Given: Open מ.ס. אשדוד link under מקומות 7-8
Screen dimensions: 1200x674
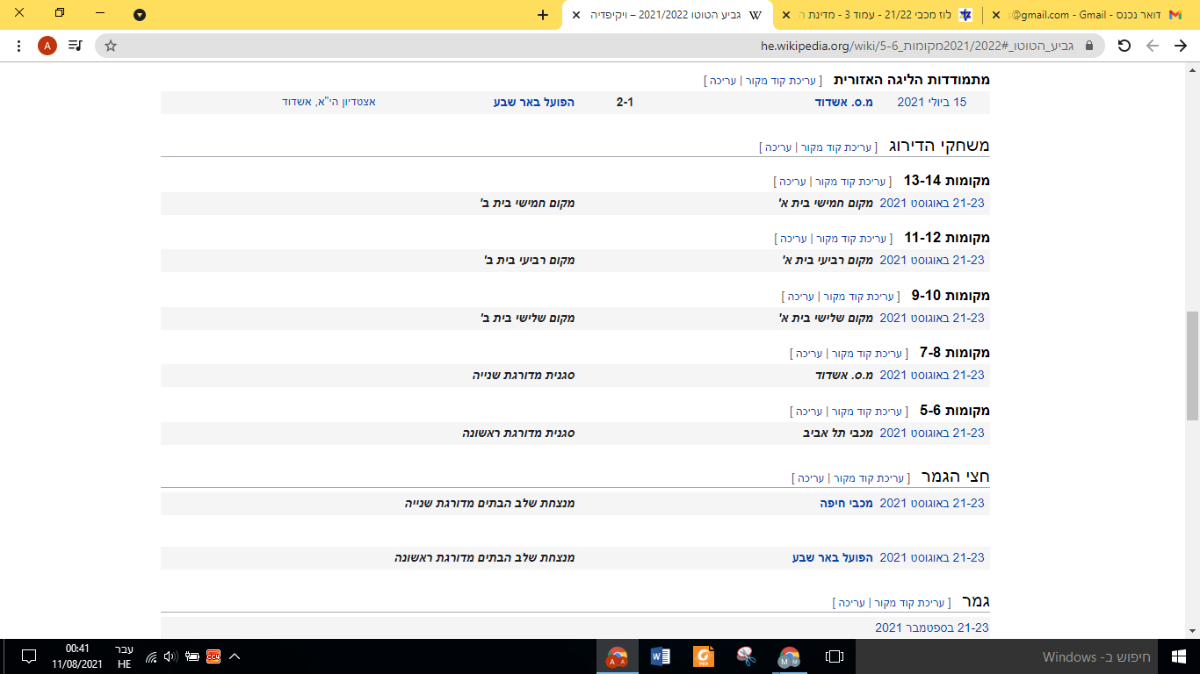Looking at the screenshot, I should point(845,375).
